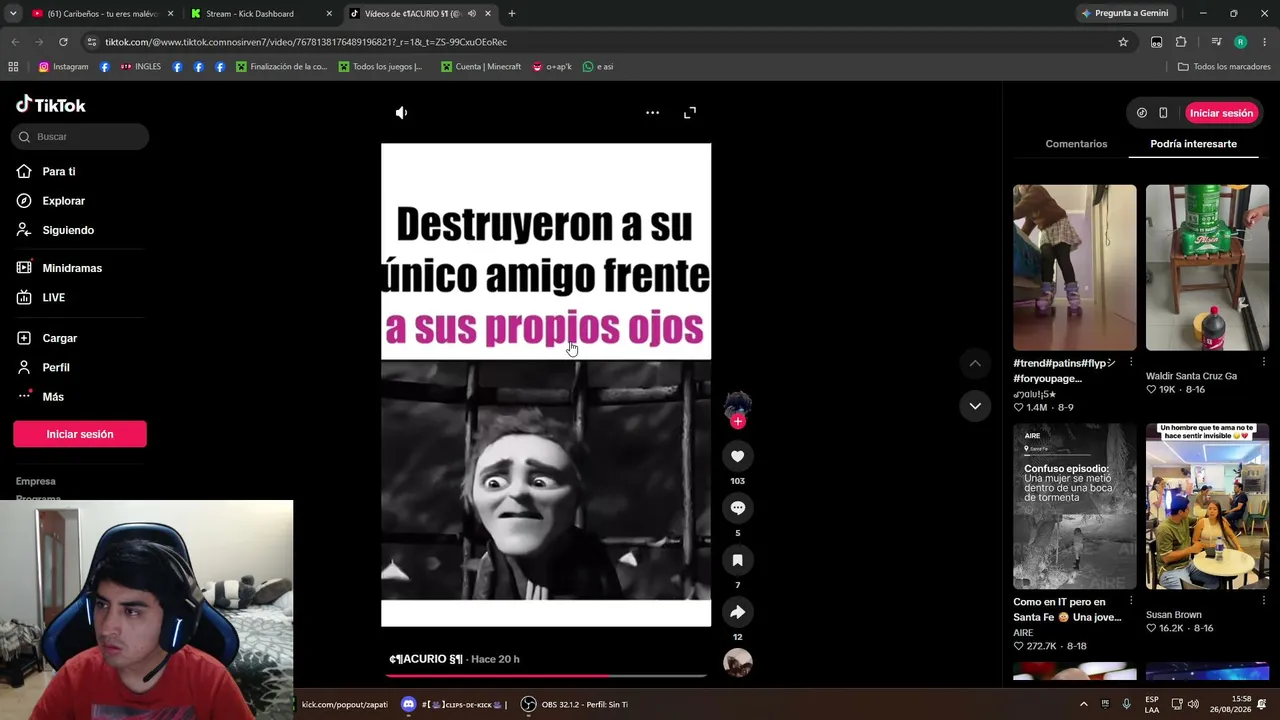Open Discord from the taskbar
This screenshot has height=720, width=1280.
(408, 704)
